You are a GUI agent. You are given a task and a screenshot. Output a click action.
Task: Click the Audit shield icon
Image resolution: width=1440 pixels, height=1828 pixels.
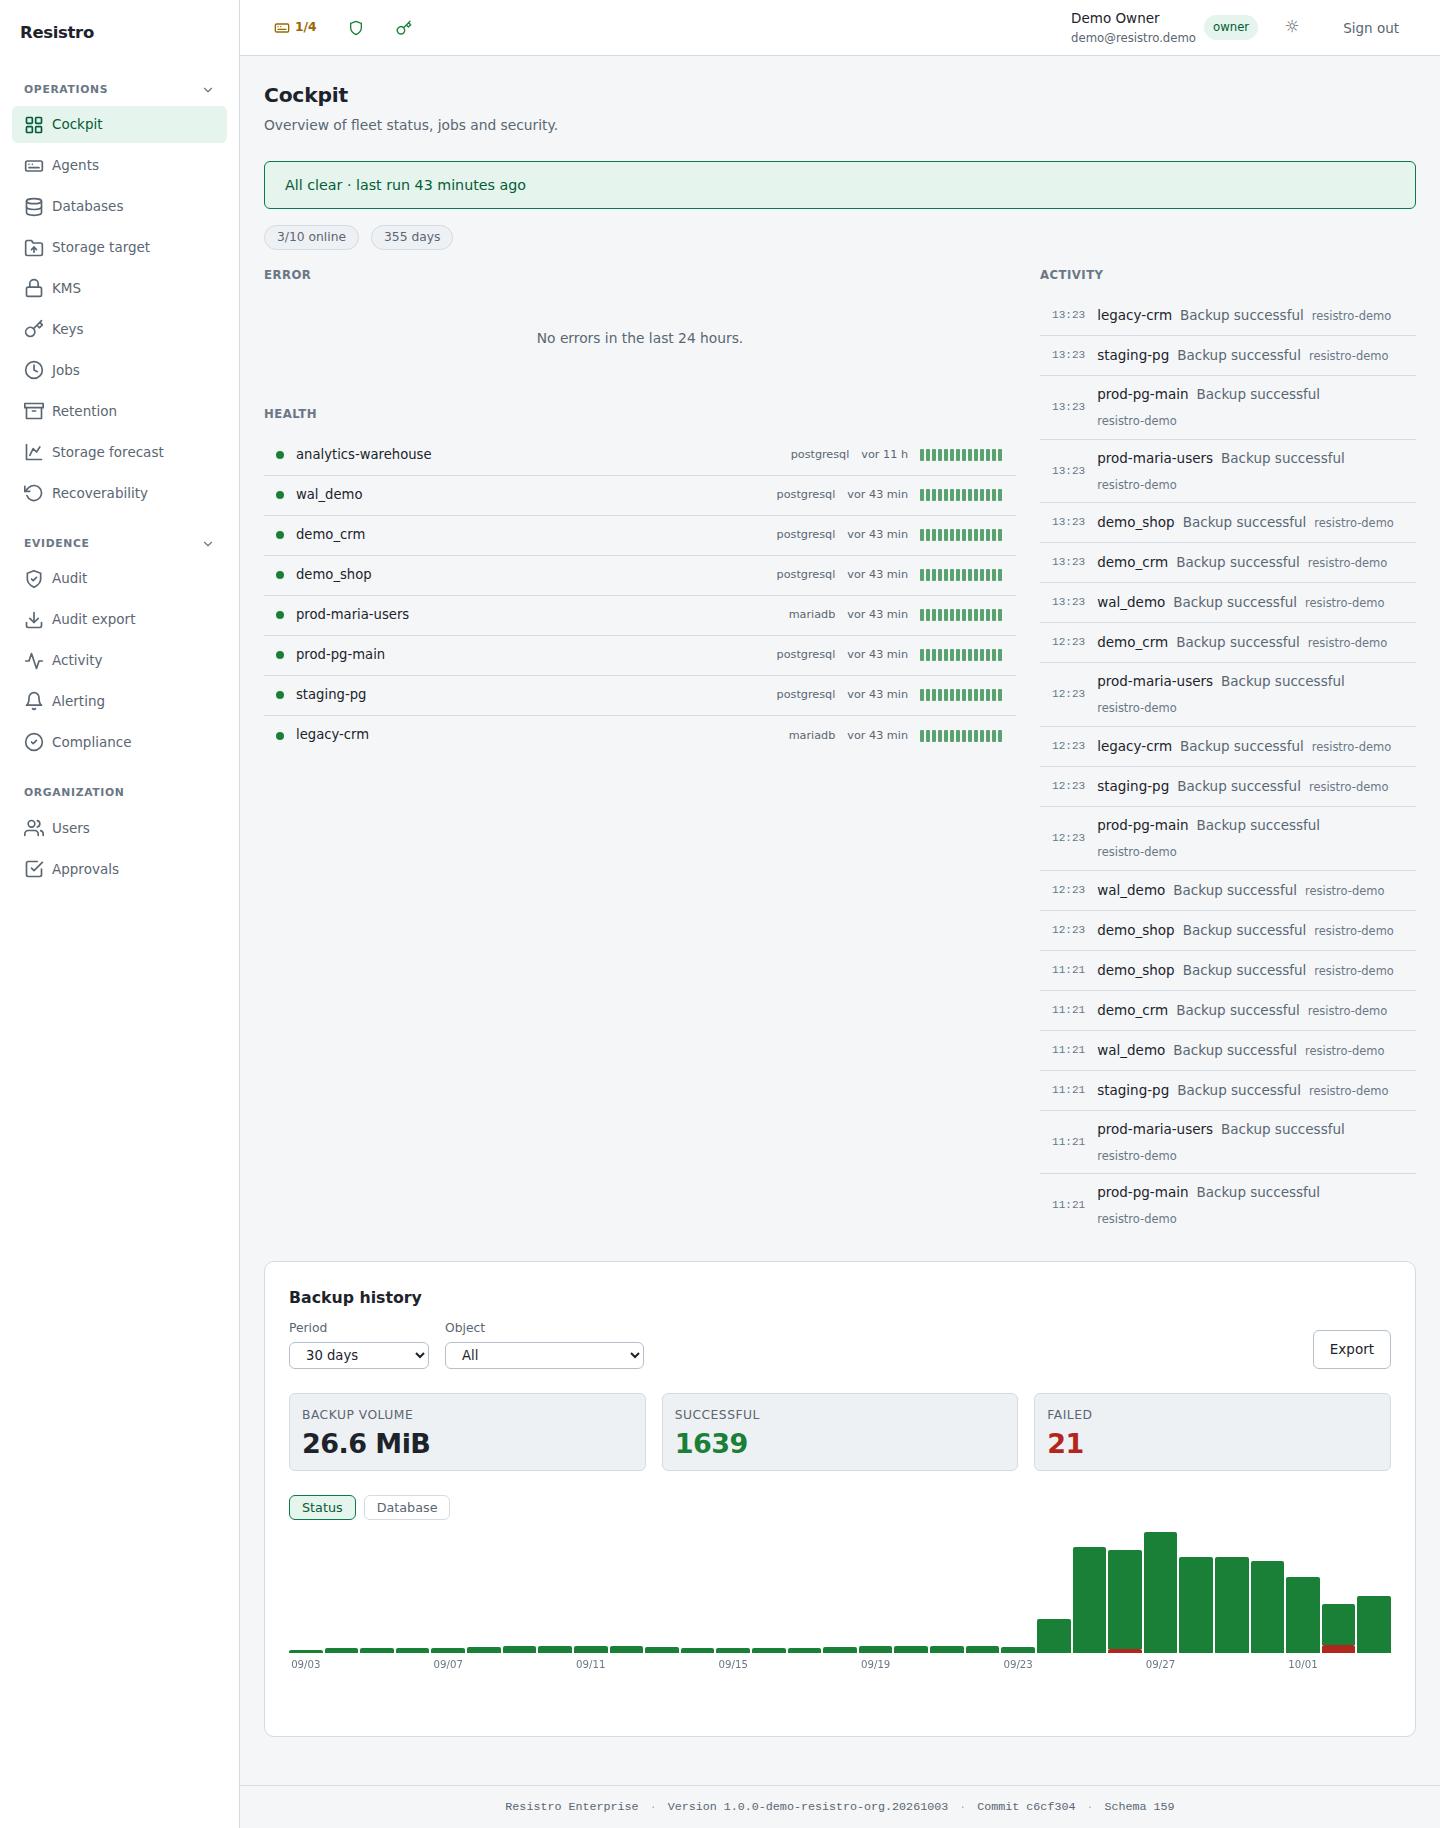coord(34,579)
